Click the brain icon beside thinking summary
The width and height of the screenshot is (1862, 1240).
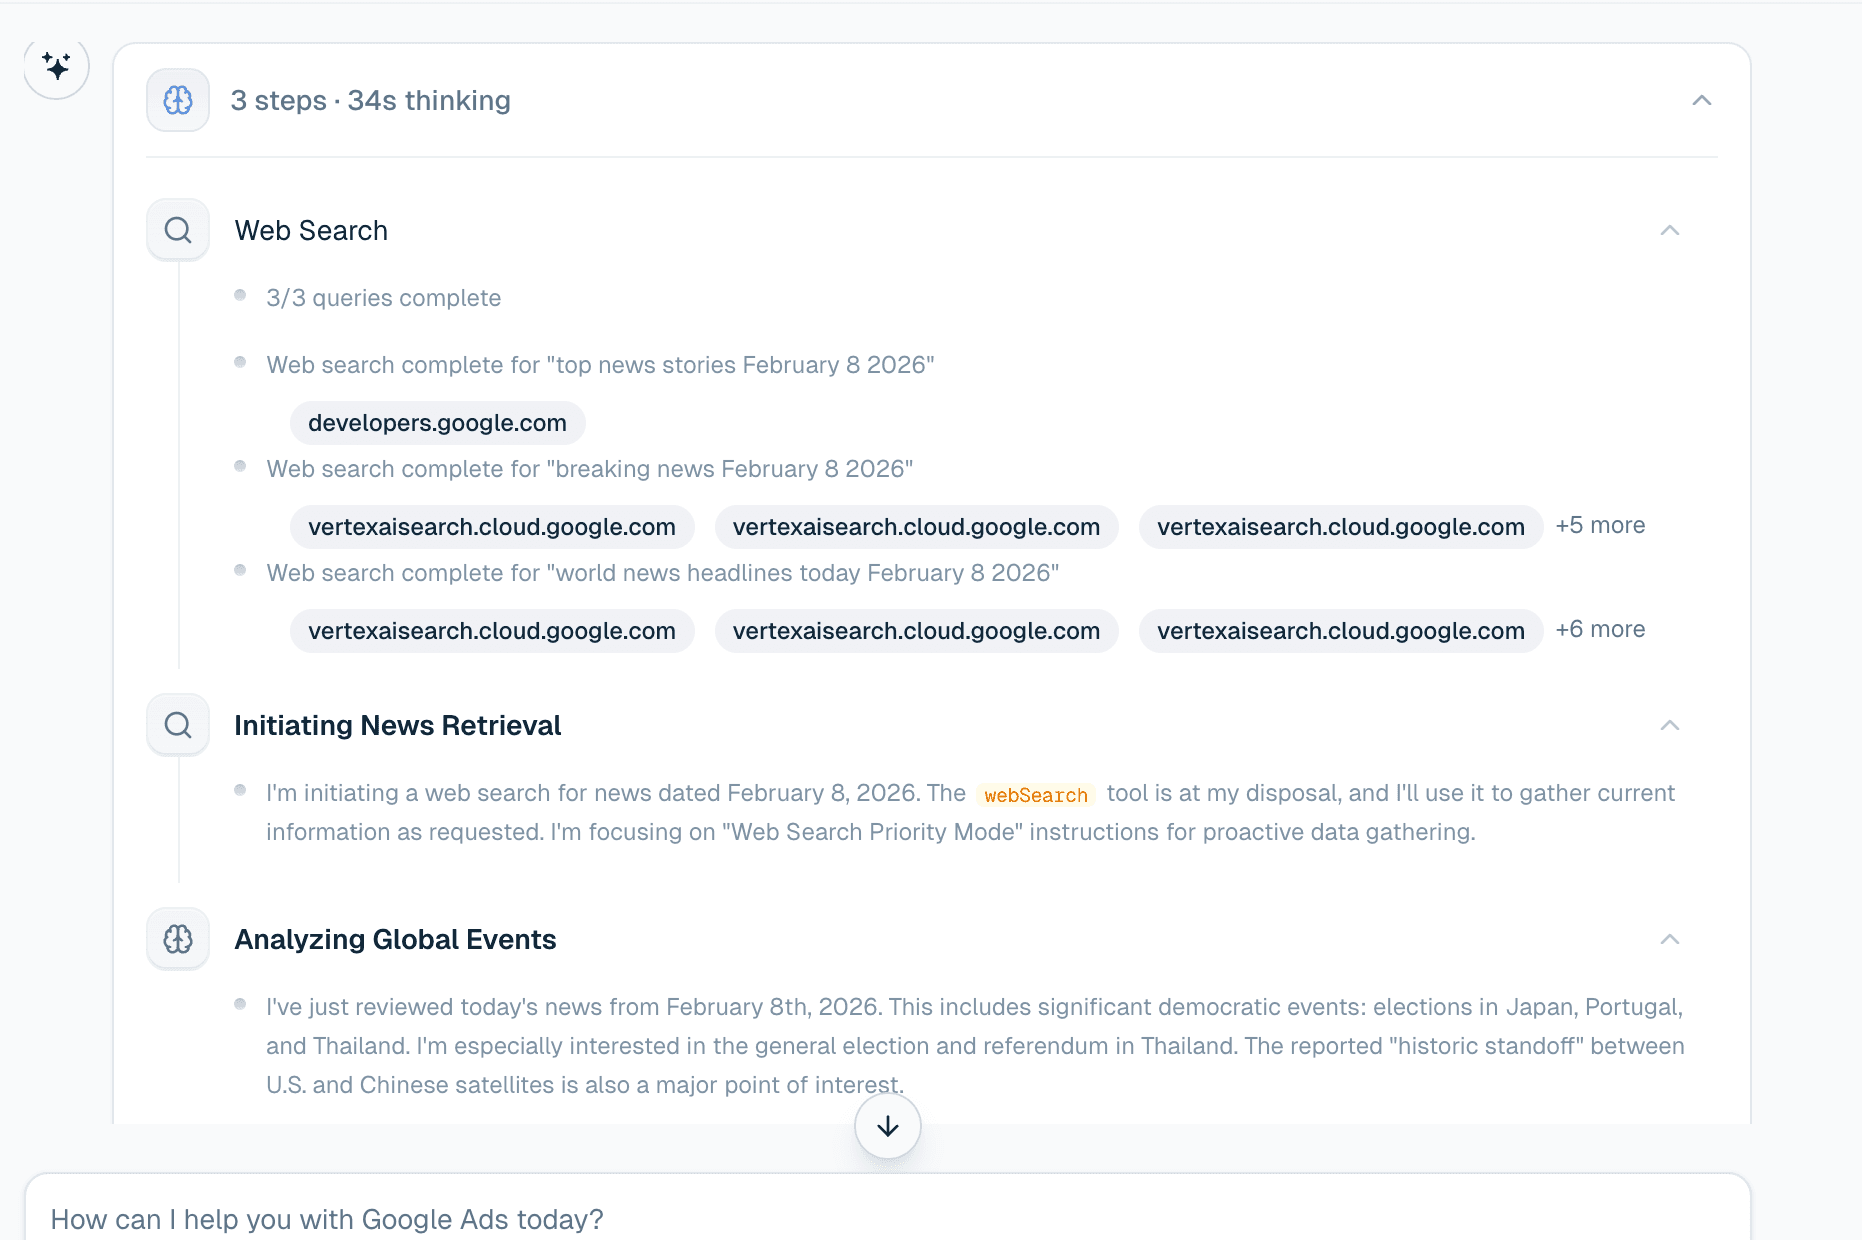178,100
